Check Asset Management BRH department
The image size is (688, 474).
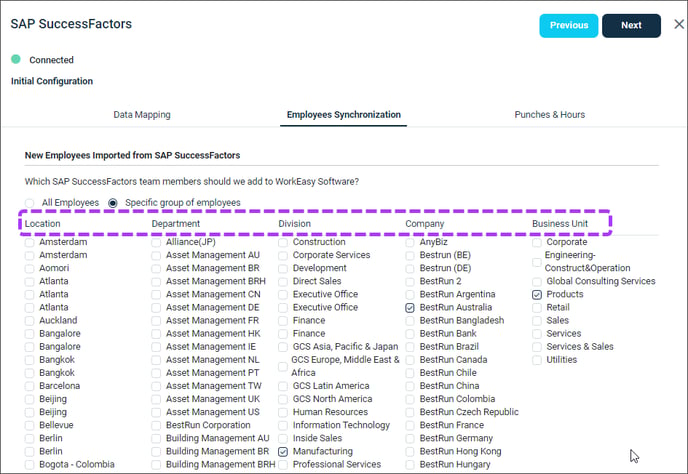(x=156, y=281)
